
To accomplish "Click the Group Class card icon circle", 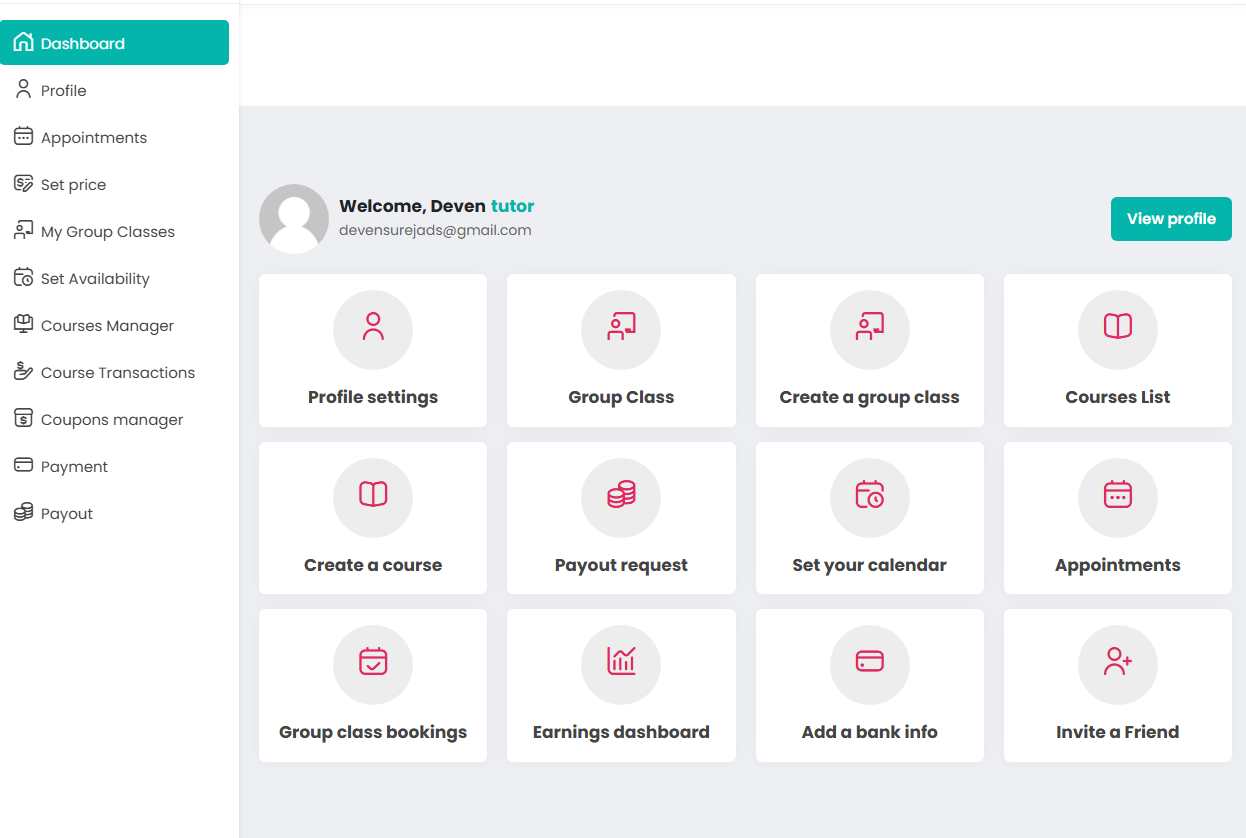I will pyautogui.click(x=621, y=330).
